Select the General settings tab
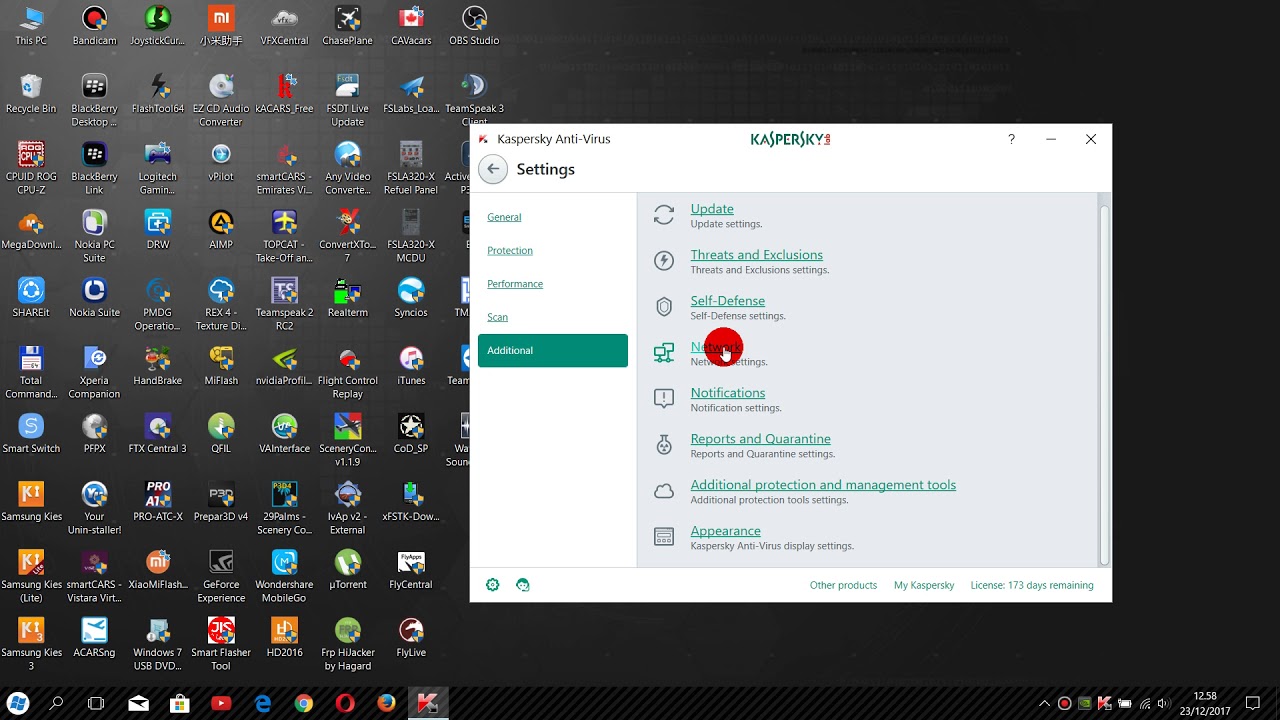 504,217
